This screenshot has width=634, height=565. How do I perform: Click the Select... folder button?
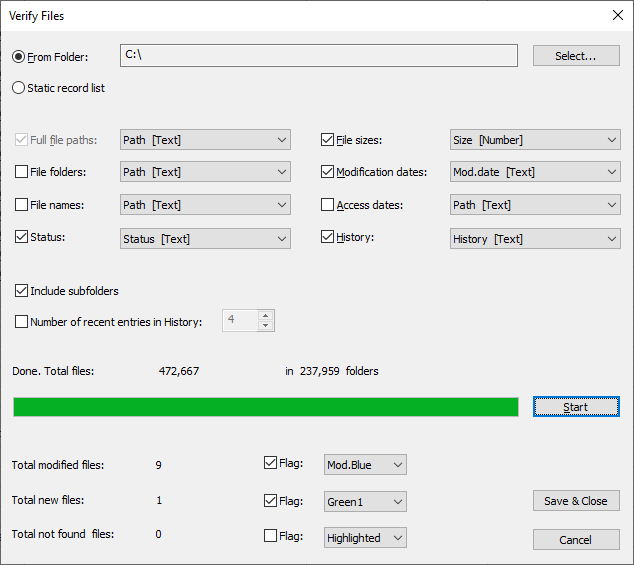(575, 56)
